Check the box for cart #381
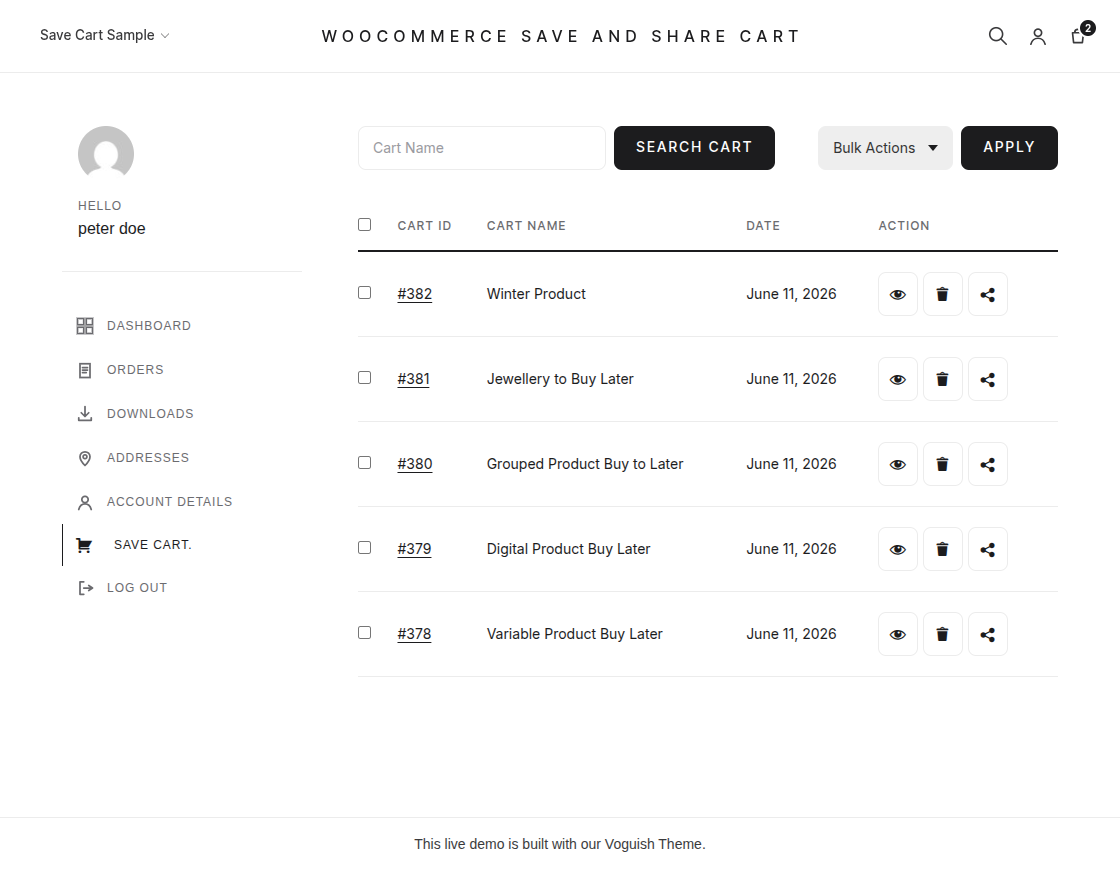The image size is (1120, 880). [x=364, y=378]
